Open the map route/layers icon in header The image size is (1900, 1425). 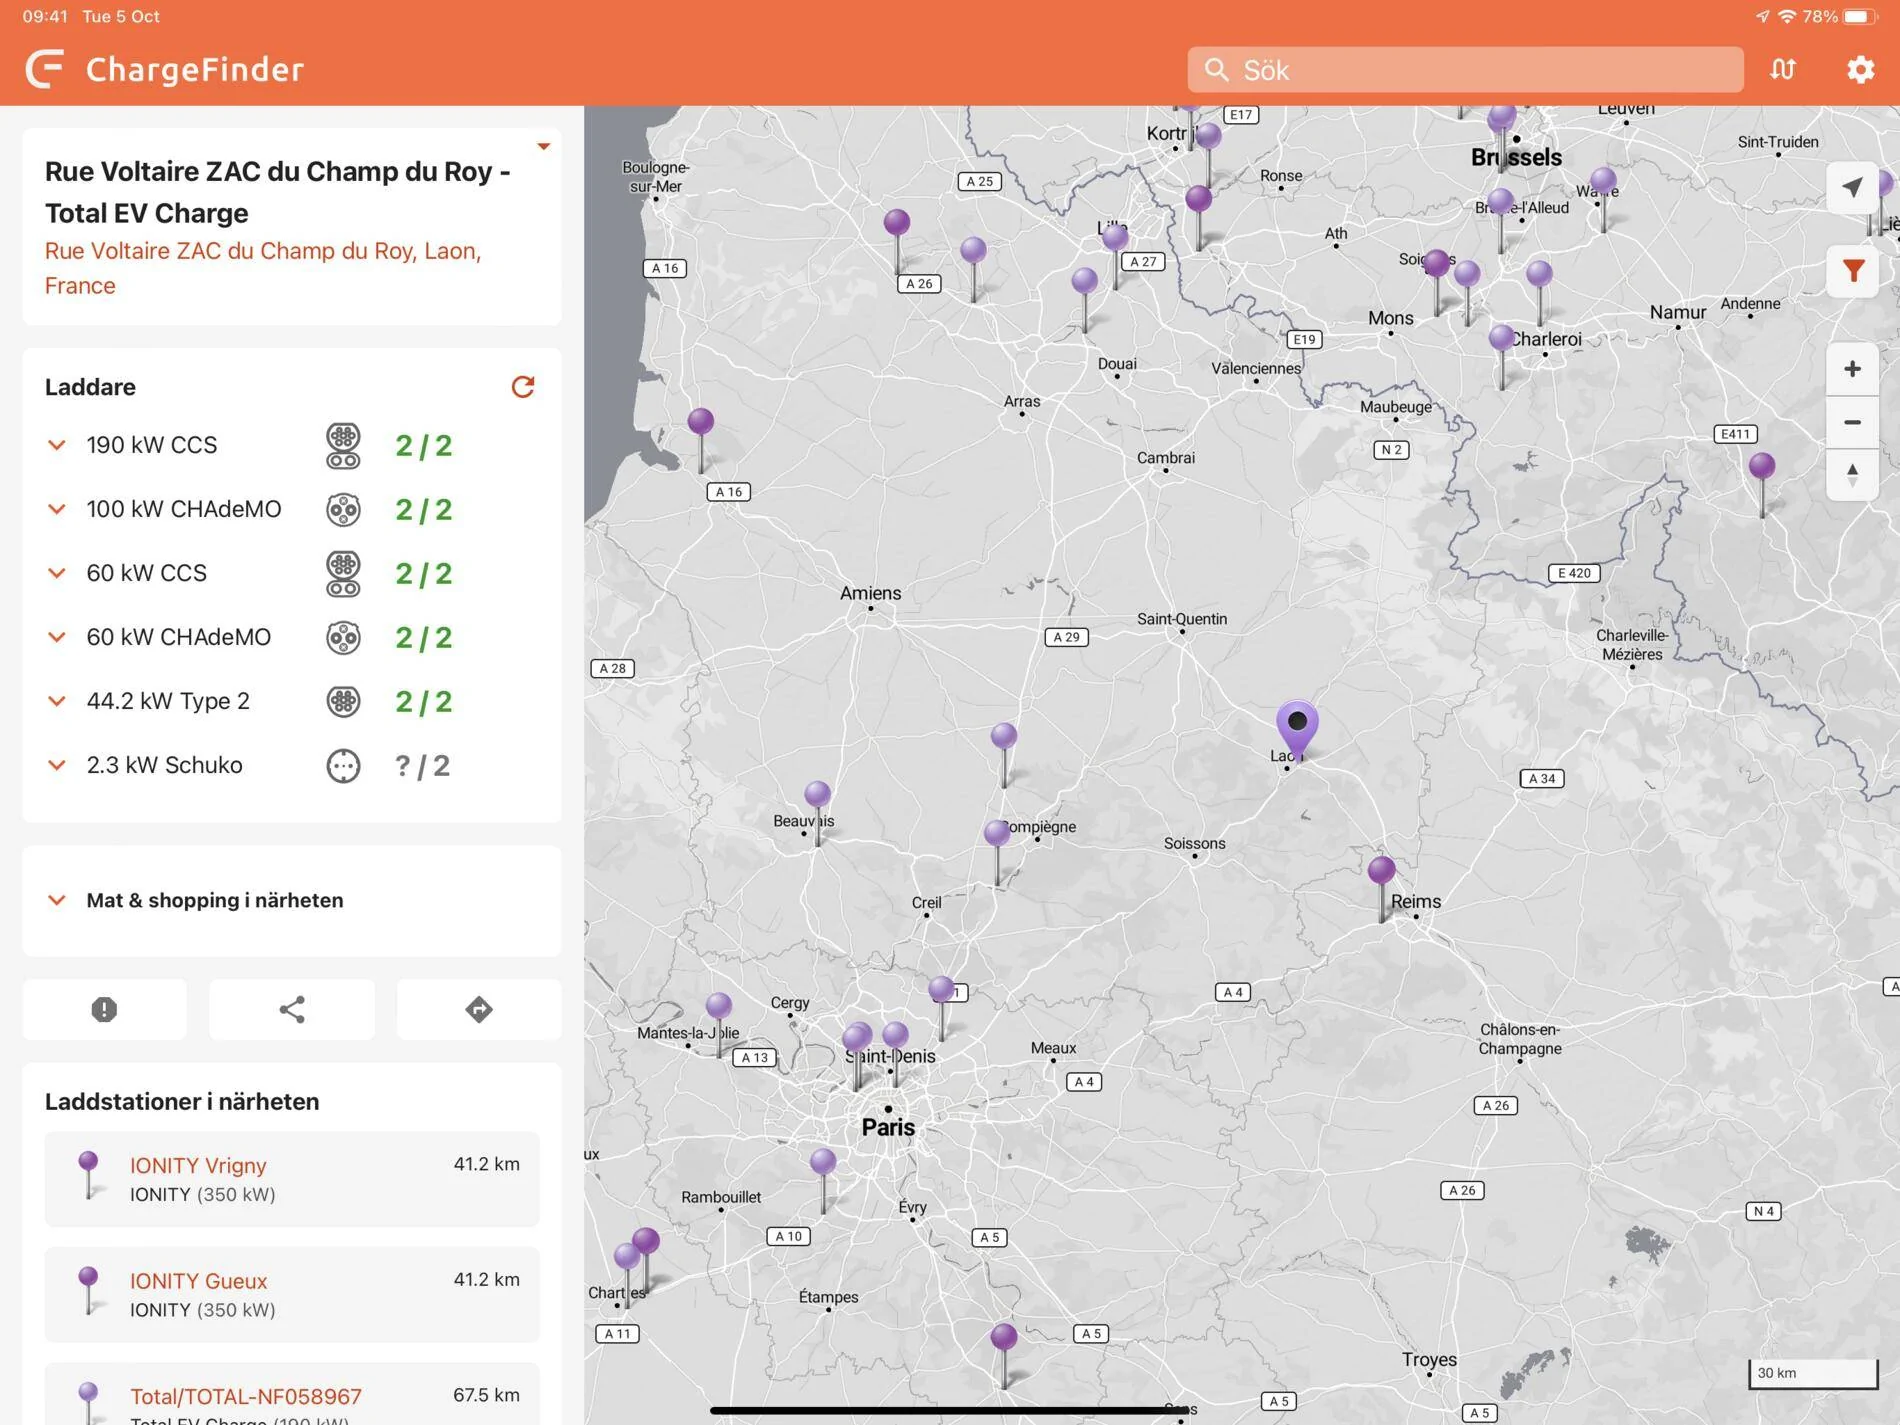tap(1783, 69)
